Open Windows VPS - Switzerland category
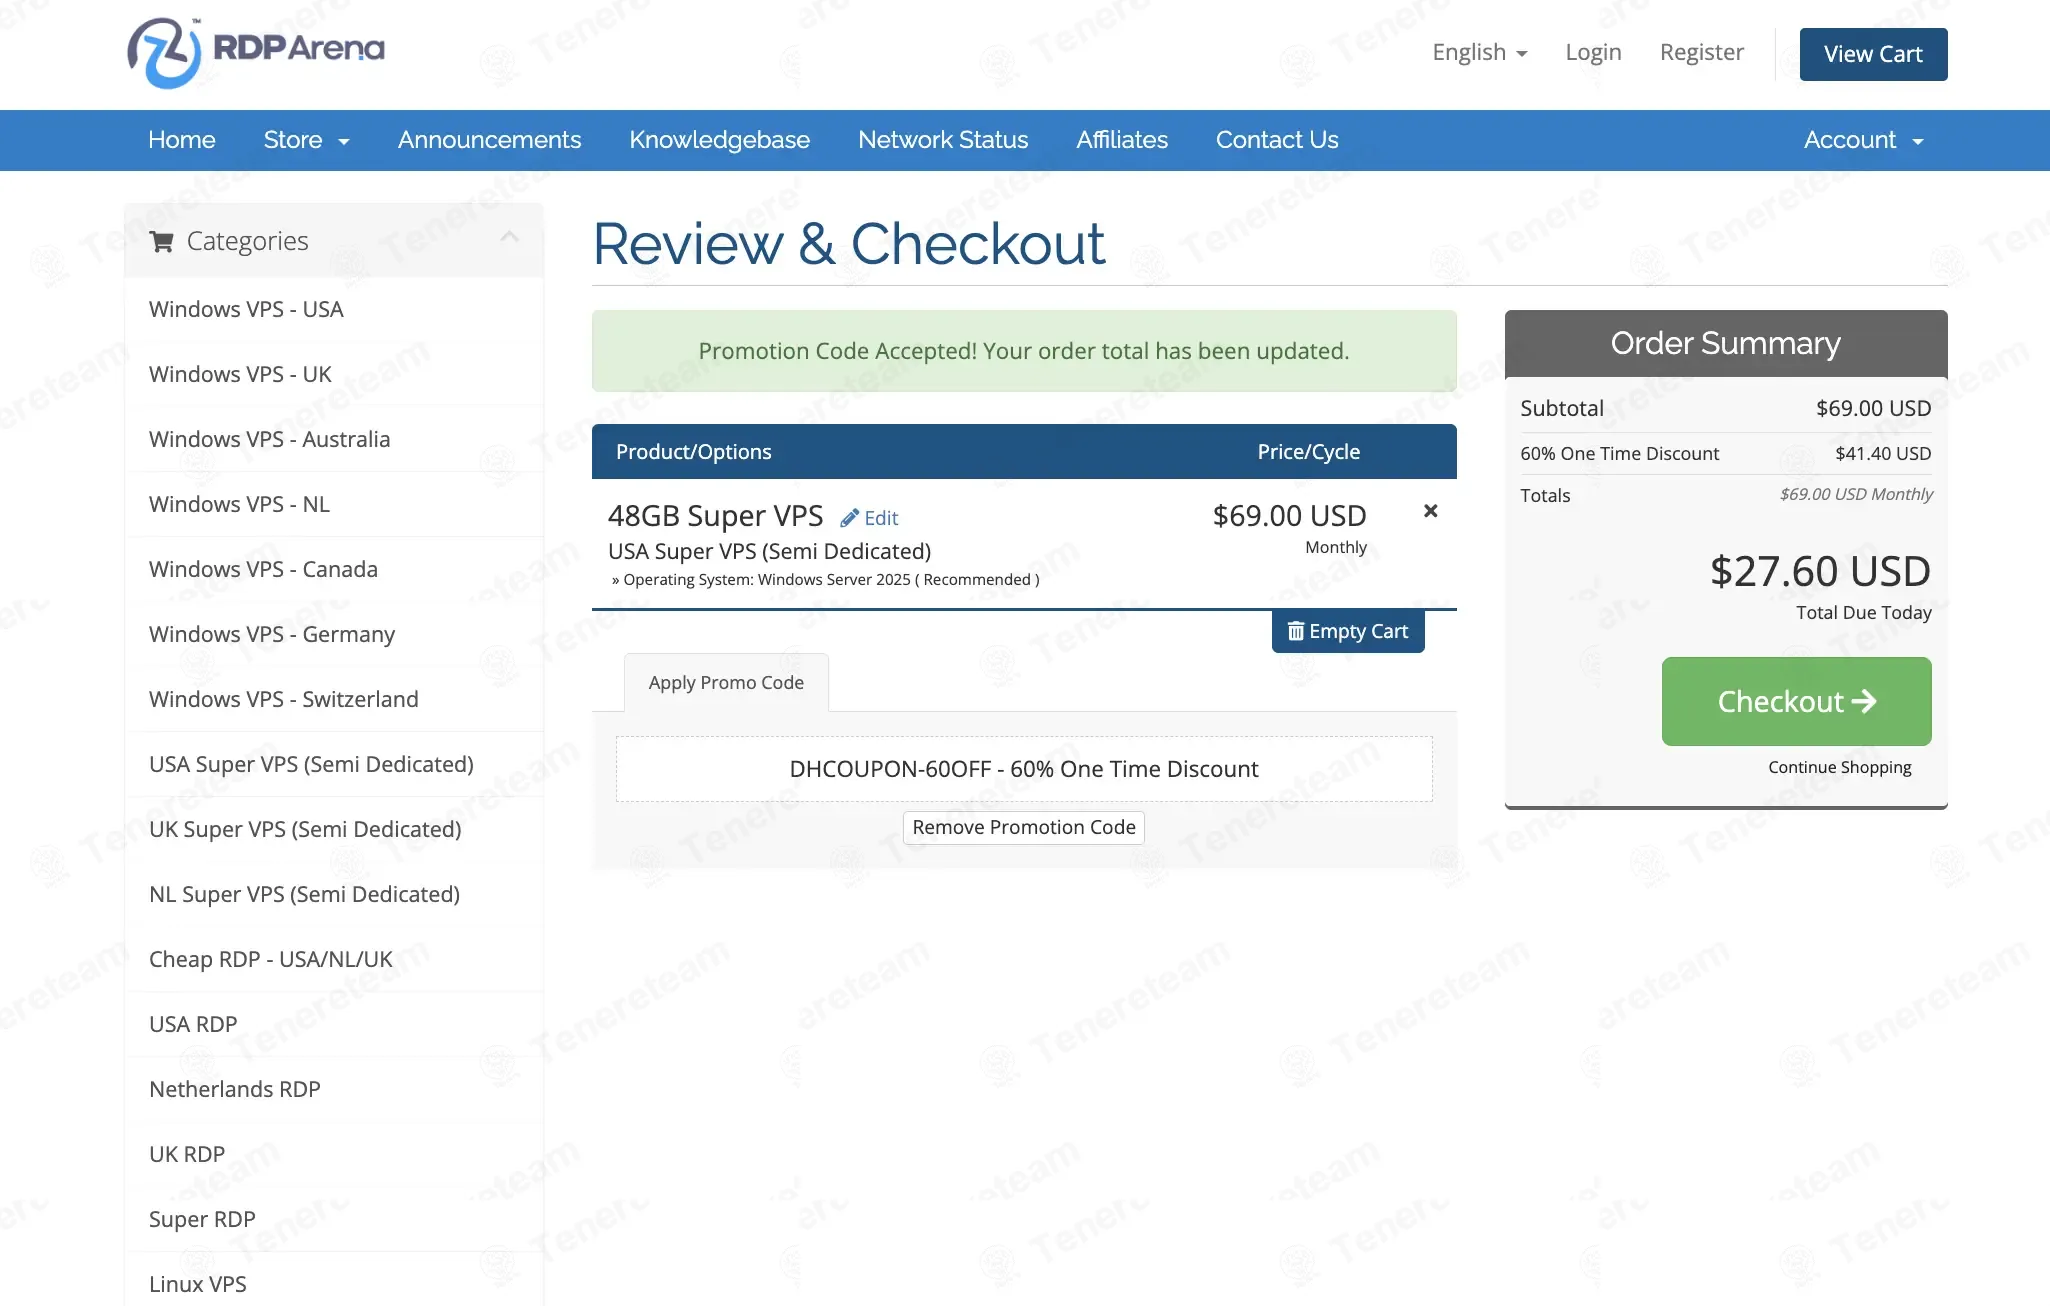Screen dimensions: 2050x1306 click(x=334, y=699)
